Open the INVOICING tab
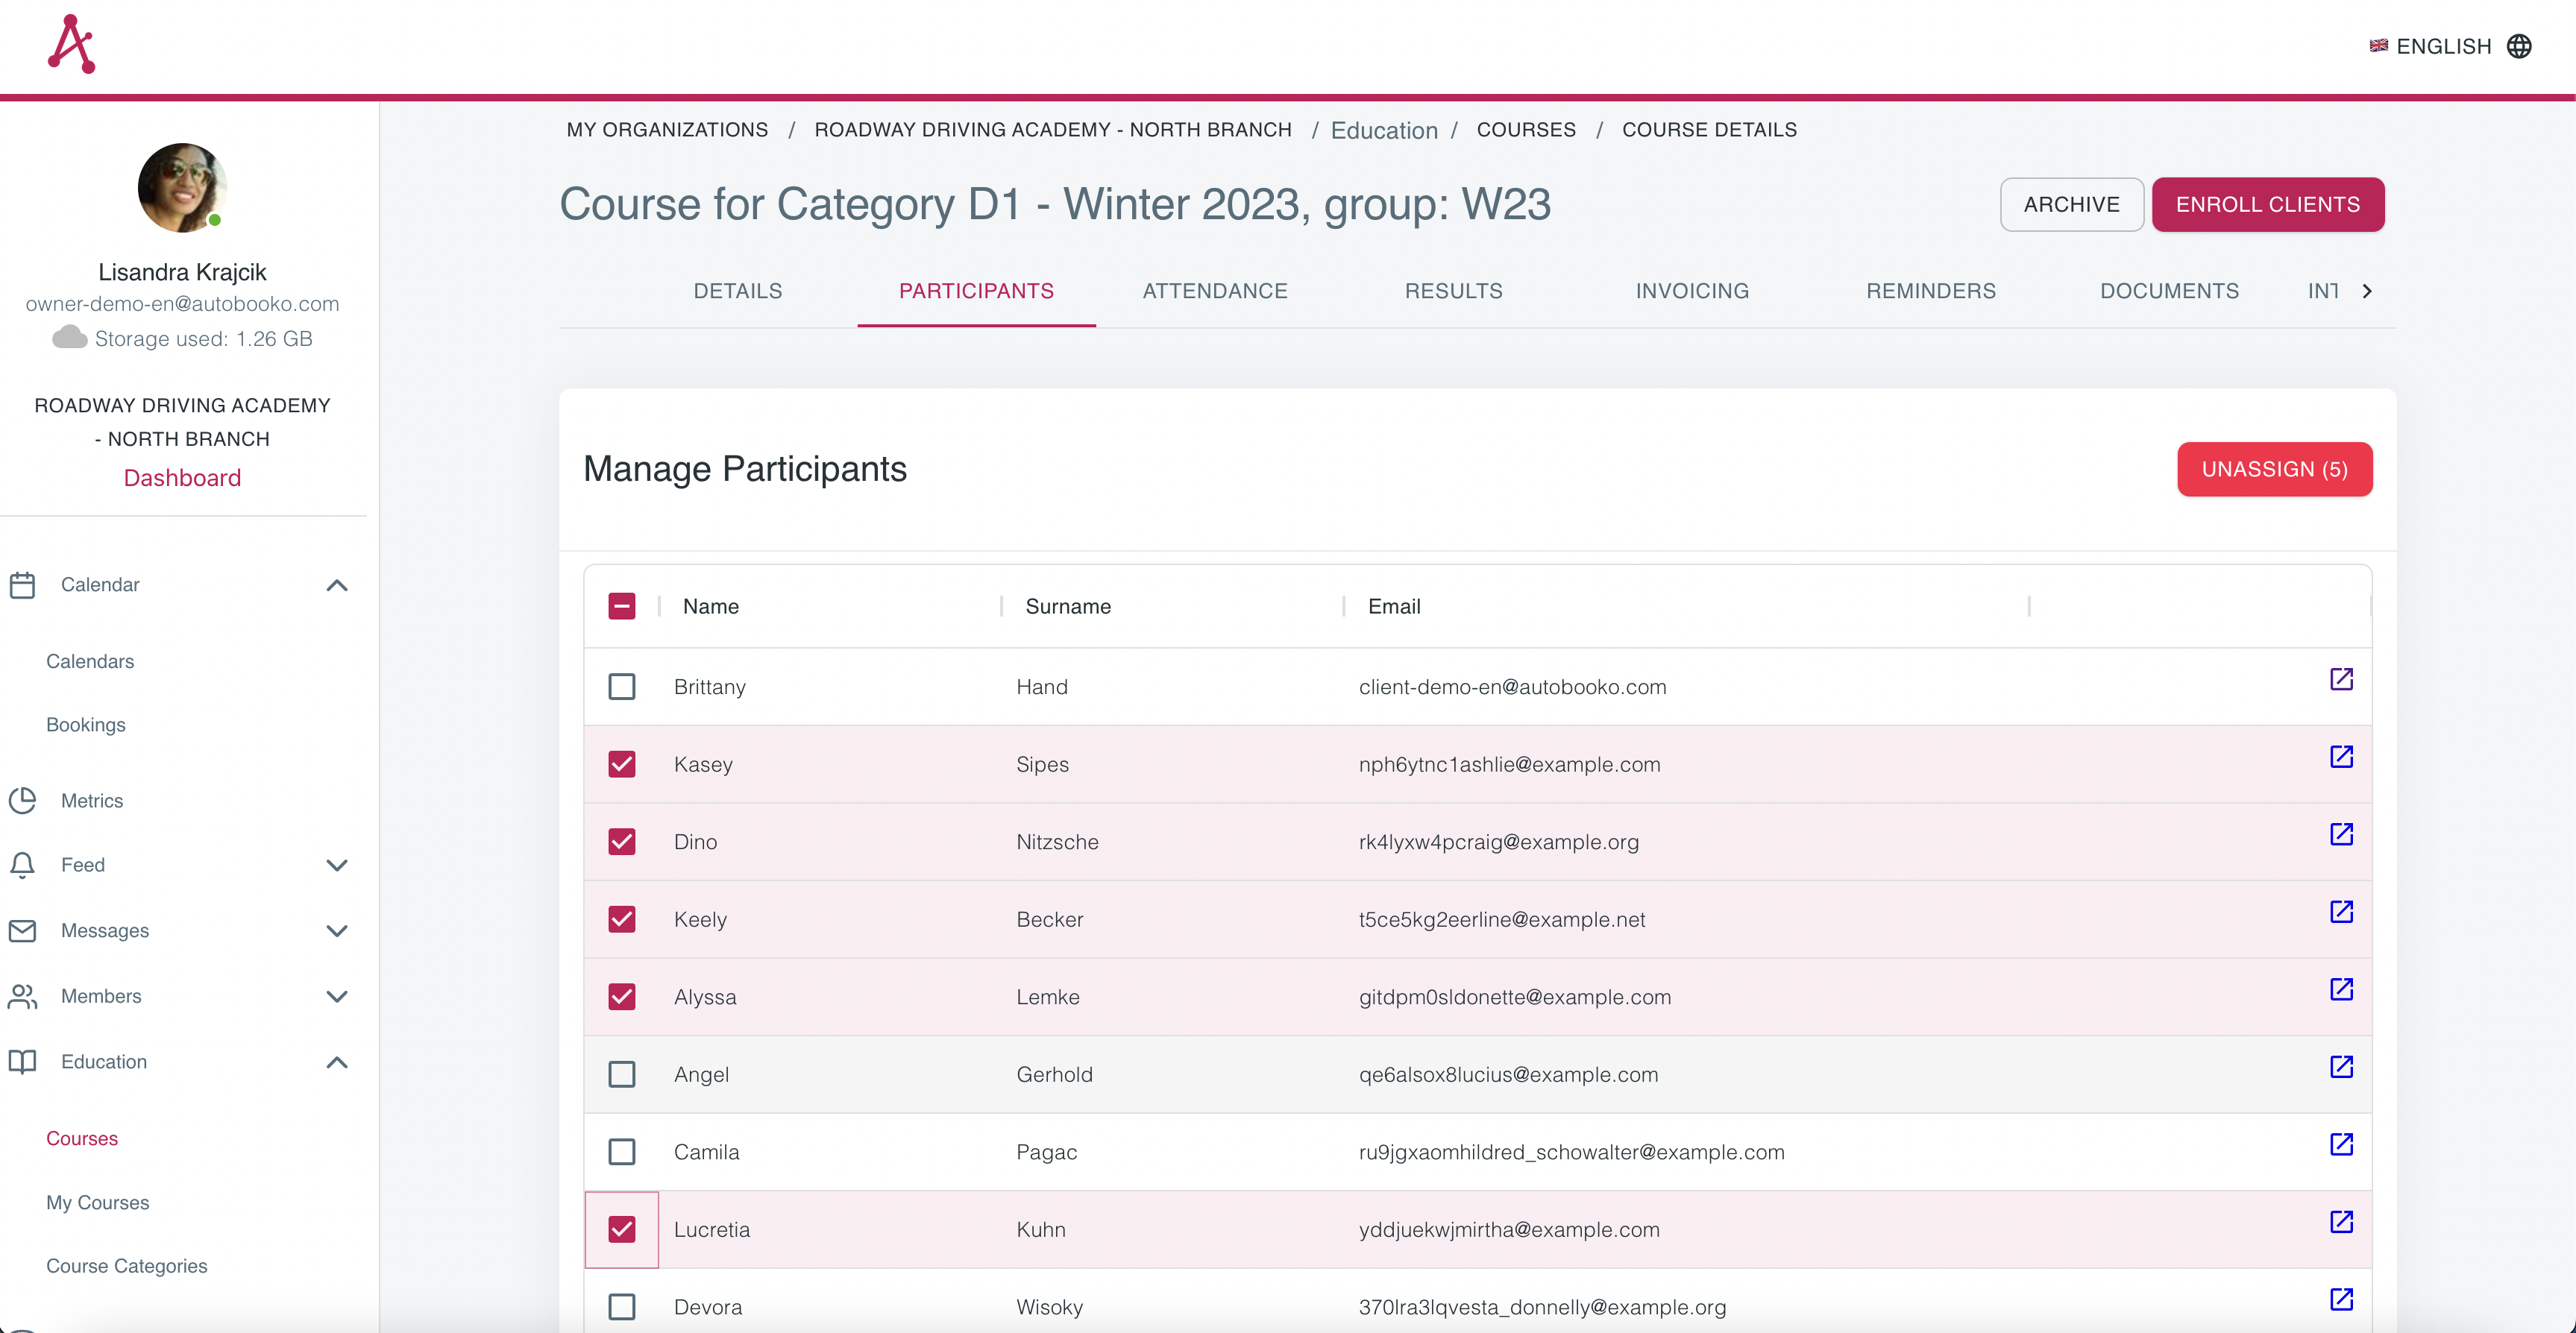The height and width of the screenshot is (1333, 2576). (x=1691, y=291)
